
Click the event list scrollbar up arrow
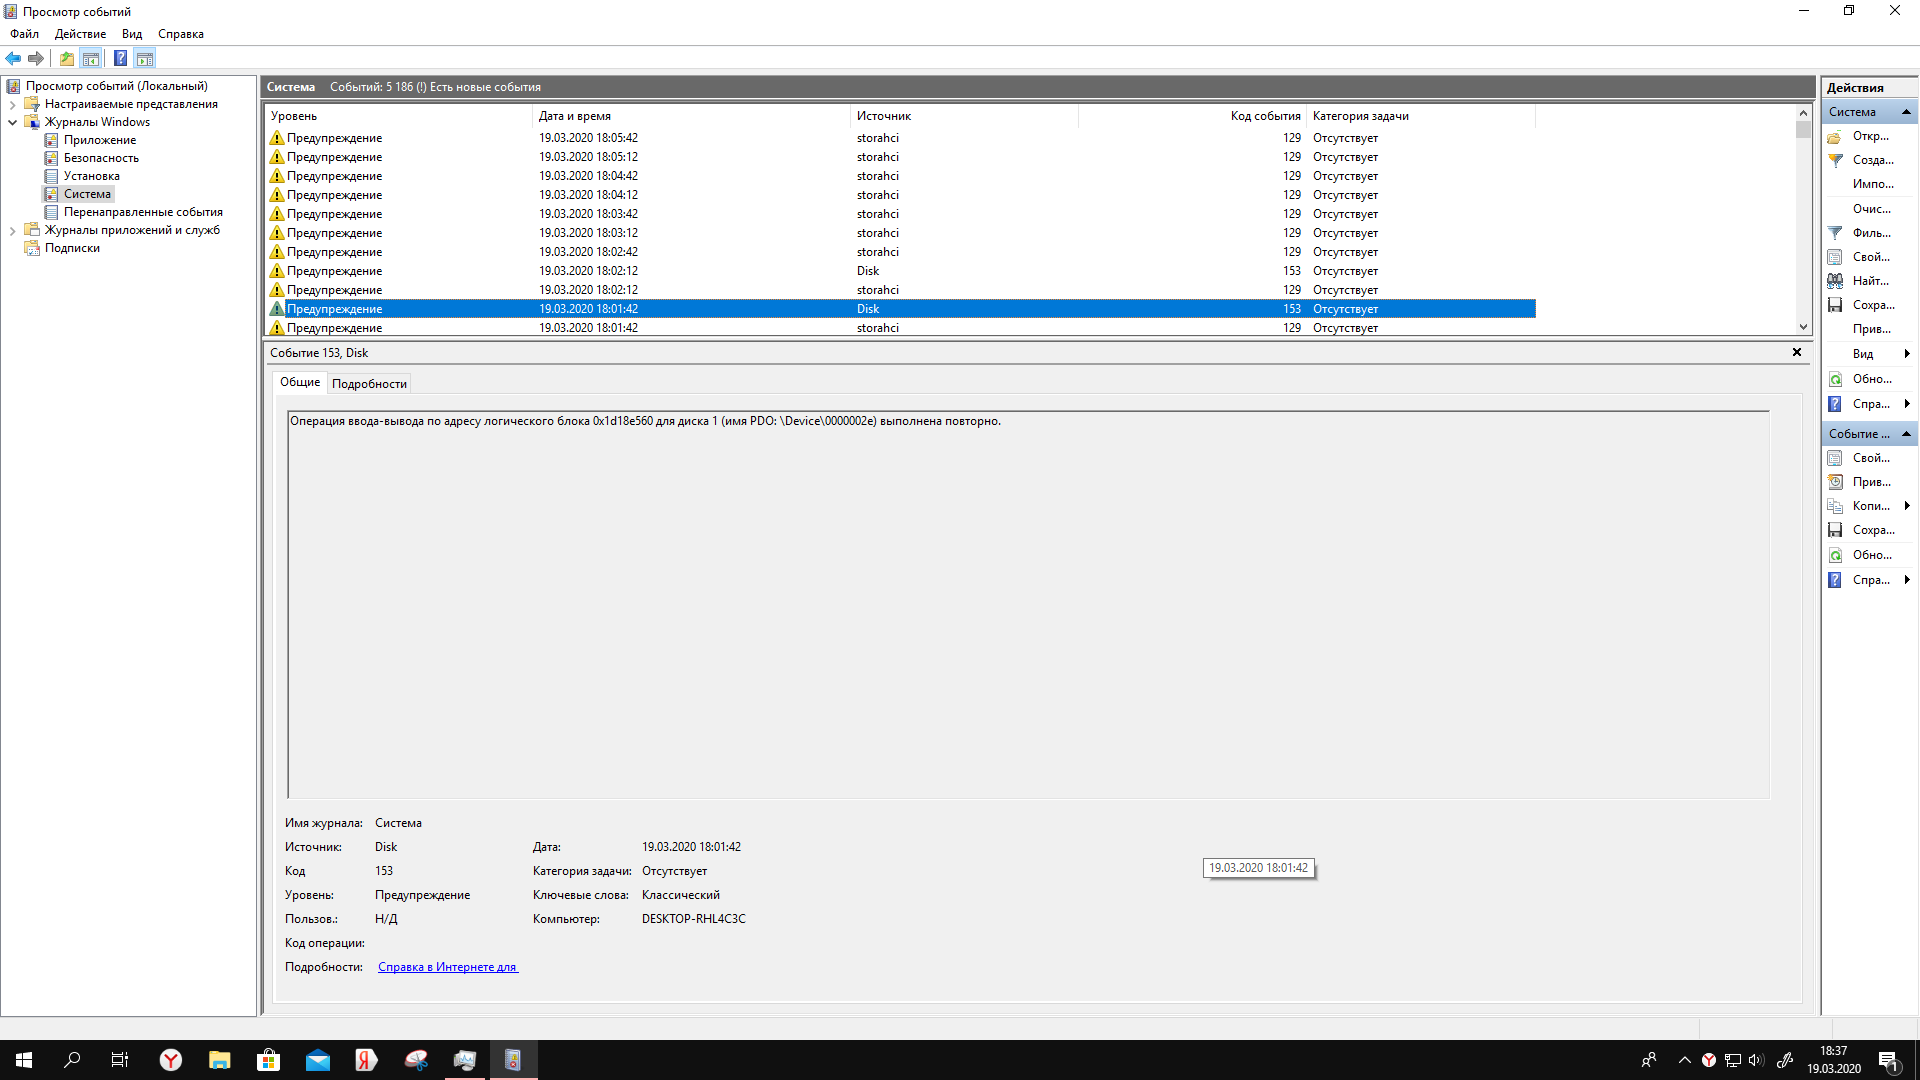(x=1804, y=113)
